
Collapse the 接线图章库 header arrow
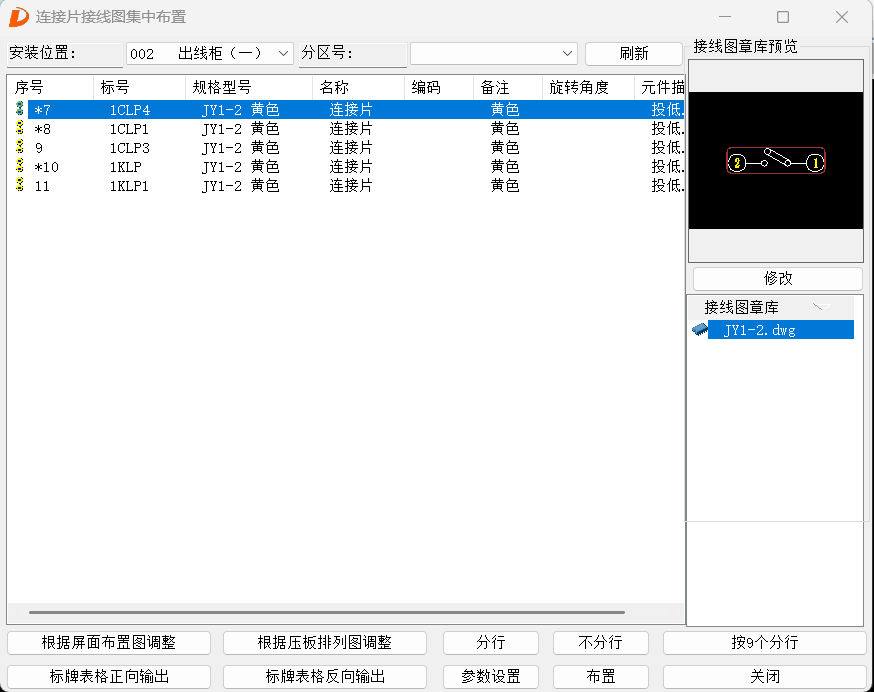point(820,307)
